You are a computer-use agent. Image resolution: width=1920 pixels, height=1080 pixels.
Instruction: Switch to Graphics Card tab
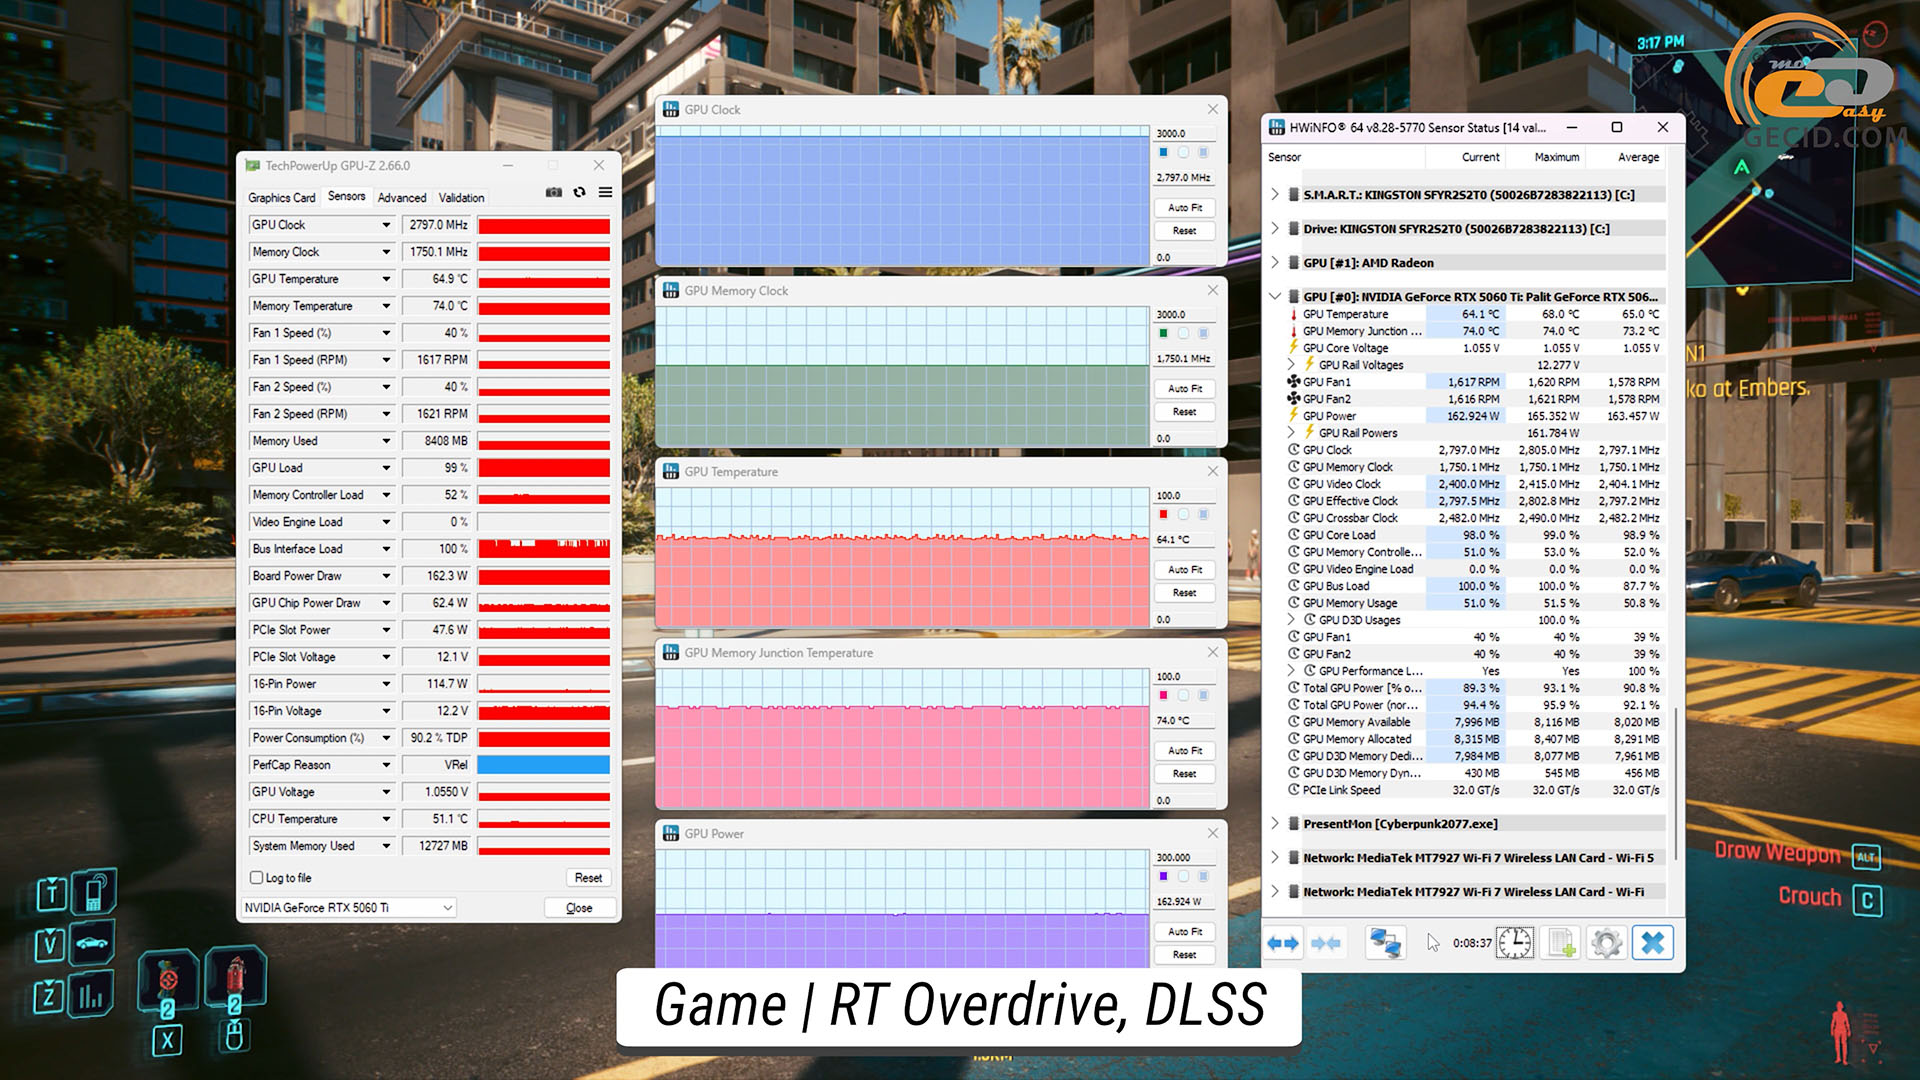[282, 198]
